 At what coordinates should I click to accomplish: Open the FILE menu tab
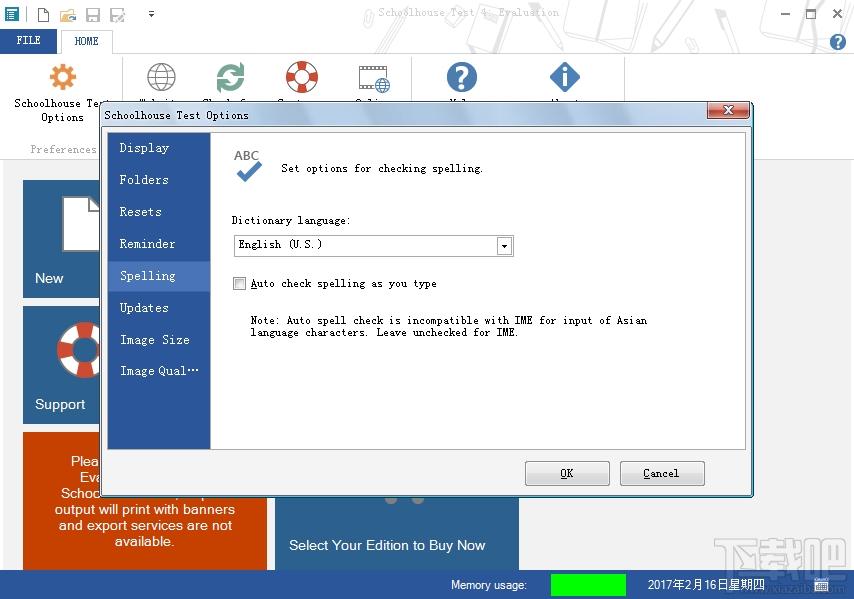28,41
